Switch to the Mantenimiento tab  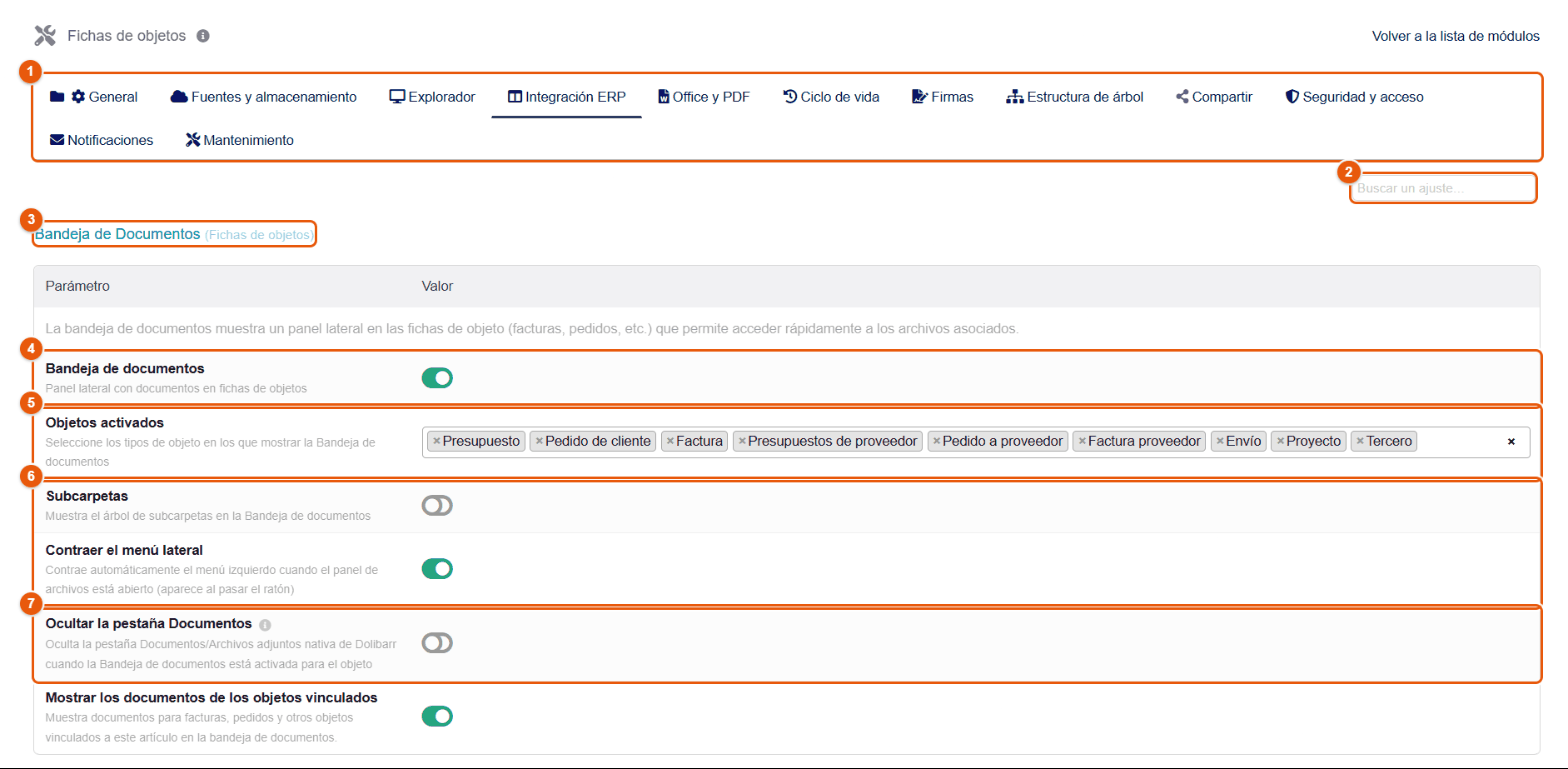coord(240,140)
